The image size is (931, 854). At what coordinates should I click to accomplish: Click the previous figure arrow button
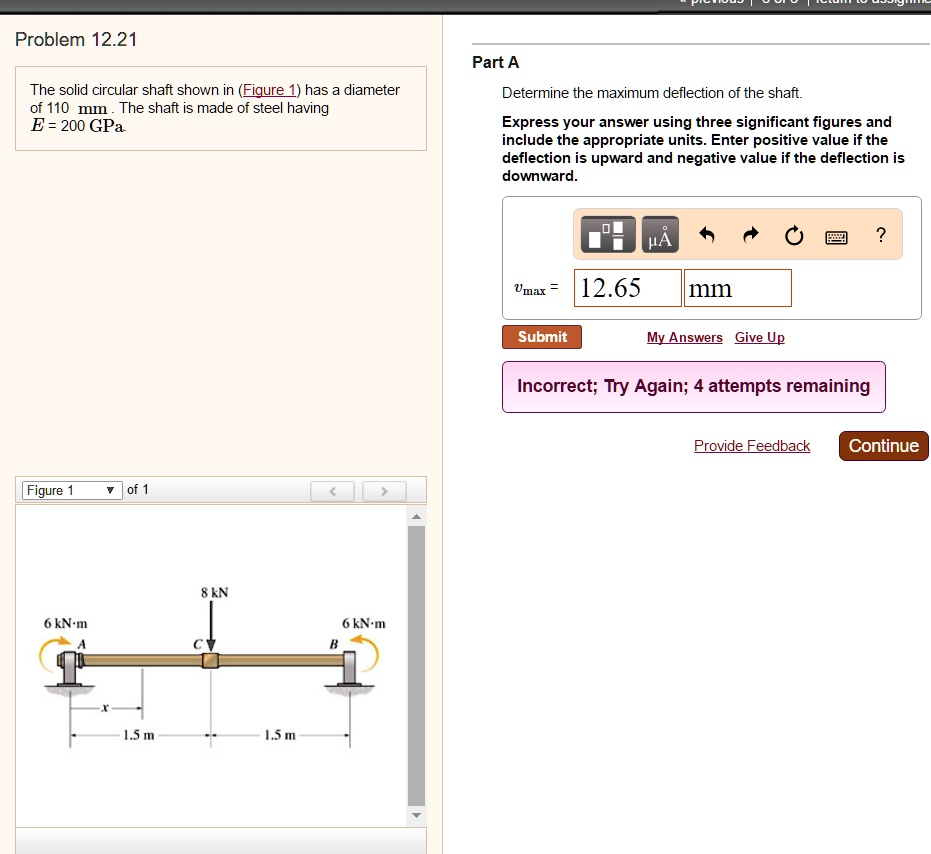pyautogui.click(x=332, y=491)
